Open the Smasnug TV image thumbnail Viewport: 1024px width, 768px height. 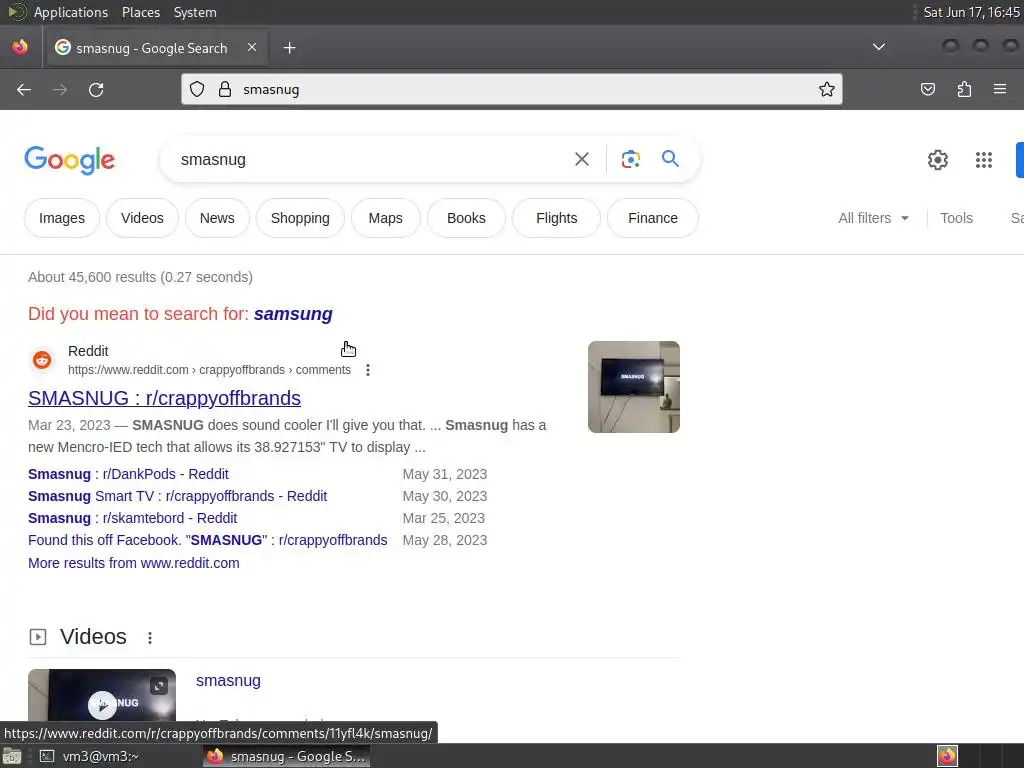coord(633,387)
